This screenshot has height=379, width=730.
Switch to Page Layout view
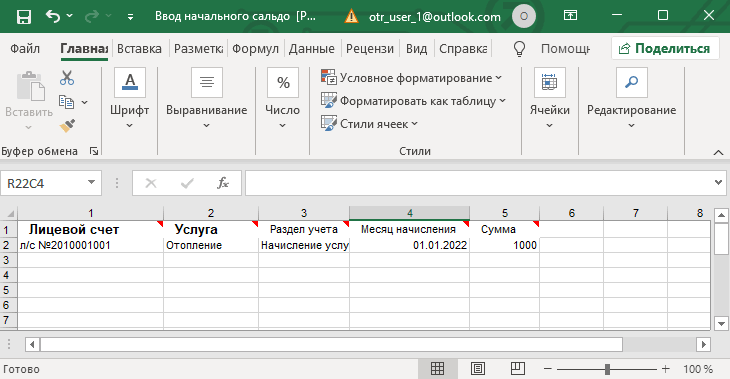(x=477, y=369)
